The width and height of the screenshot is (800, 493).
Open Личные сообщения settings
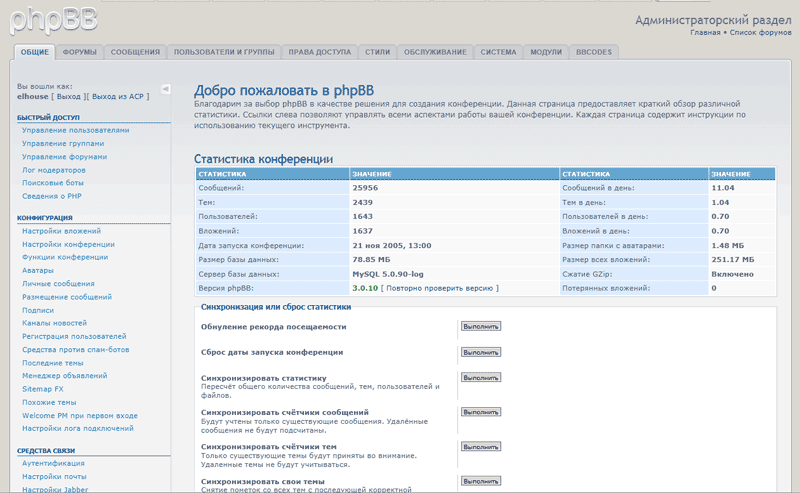tap(58, 284)
